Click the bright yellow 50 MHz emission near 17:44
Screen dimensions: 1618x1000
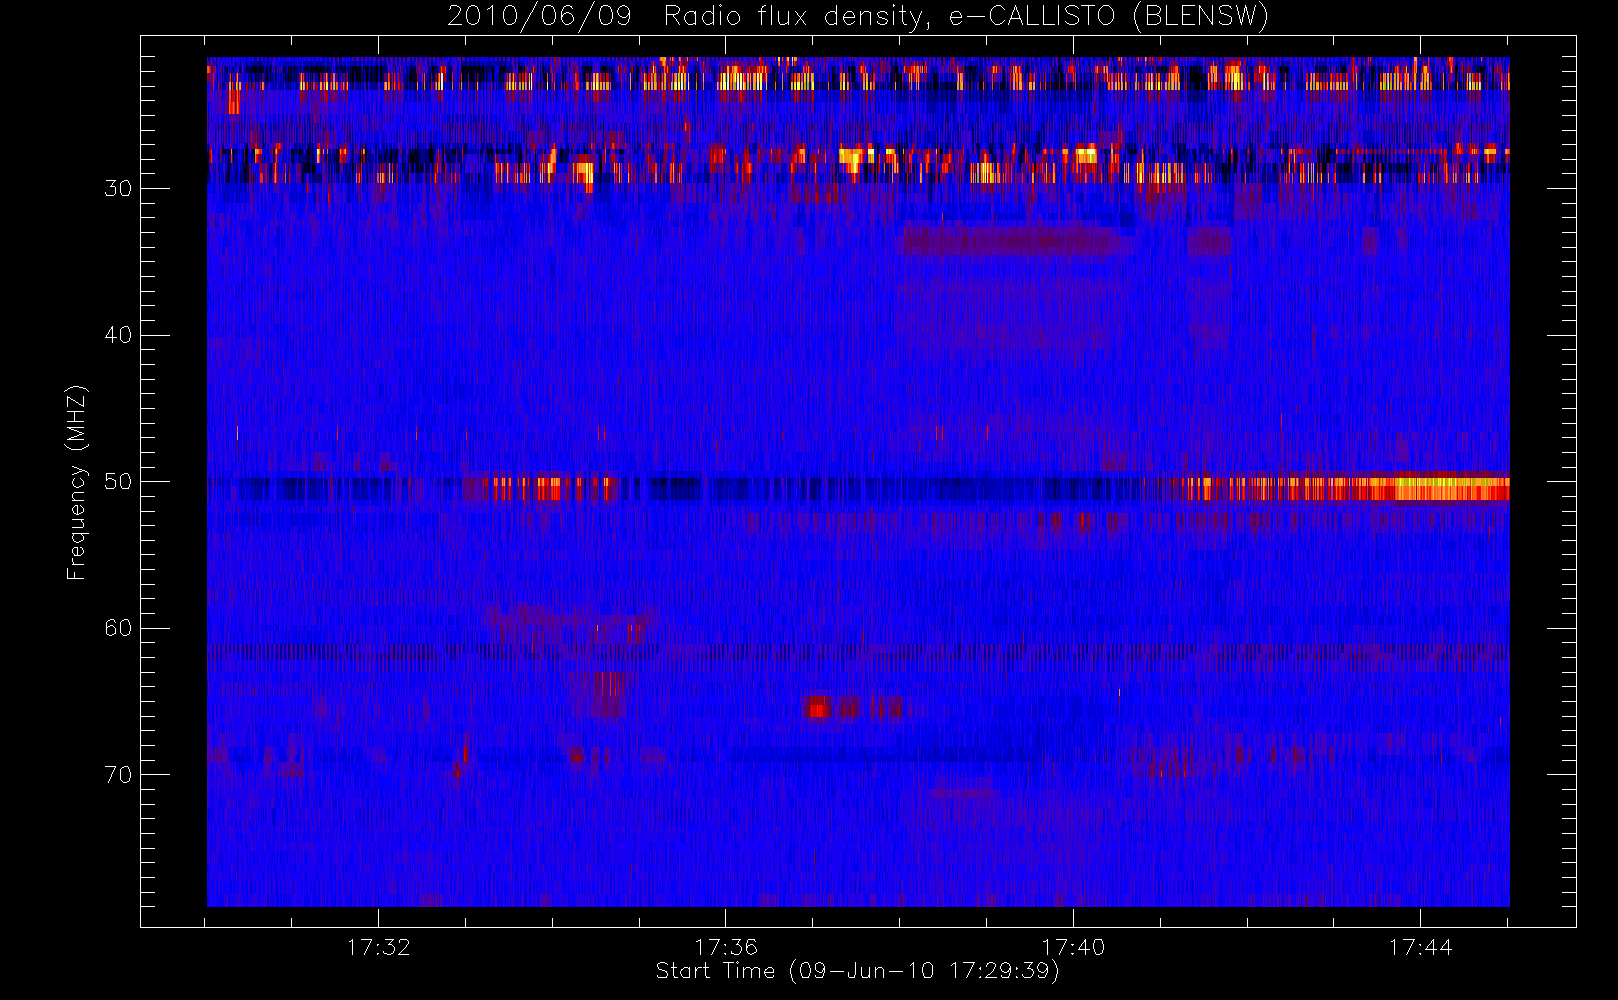pos(1451,488)
